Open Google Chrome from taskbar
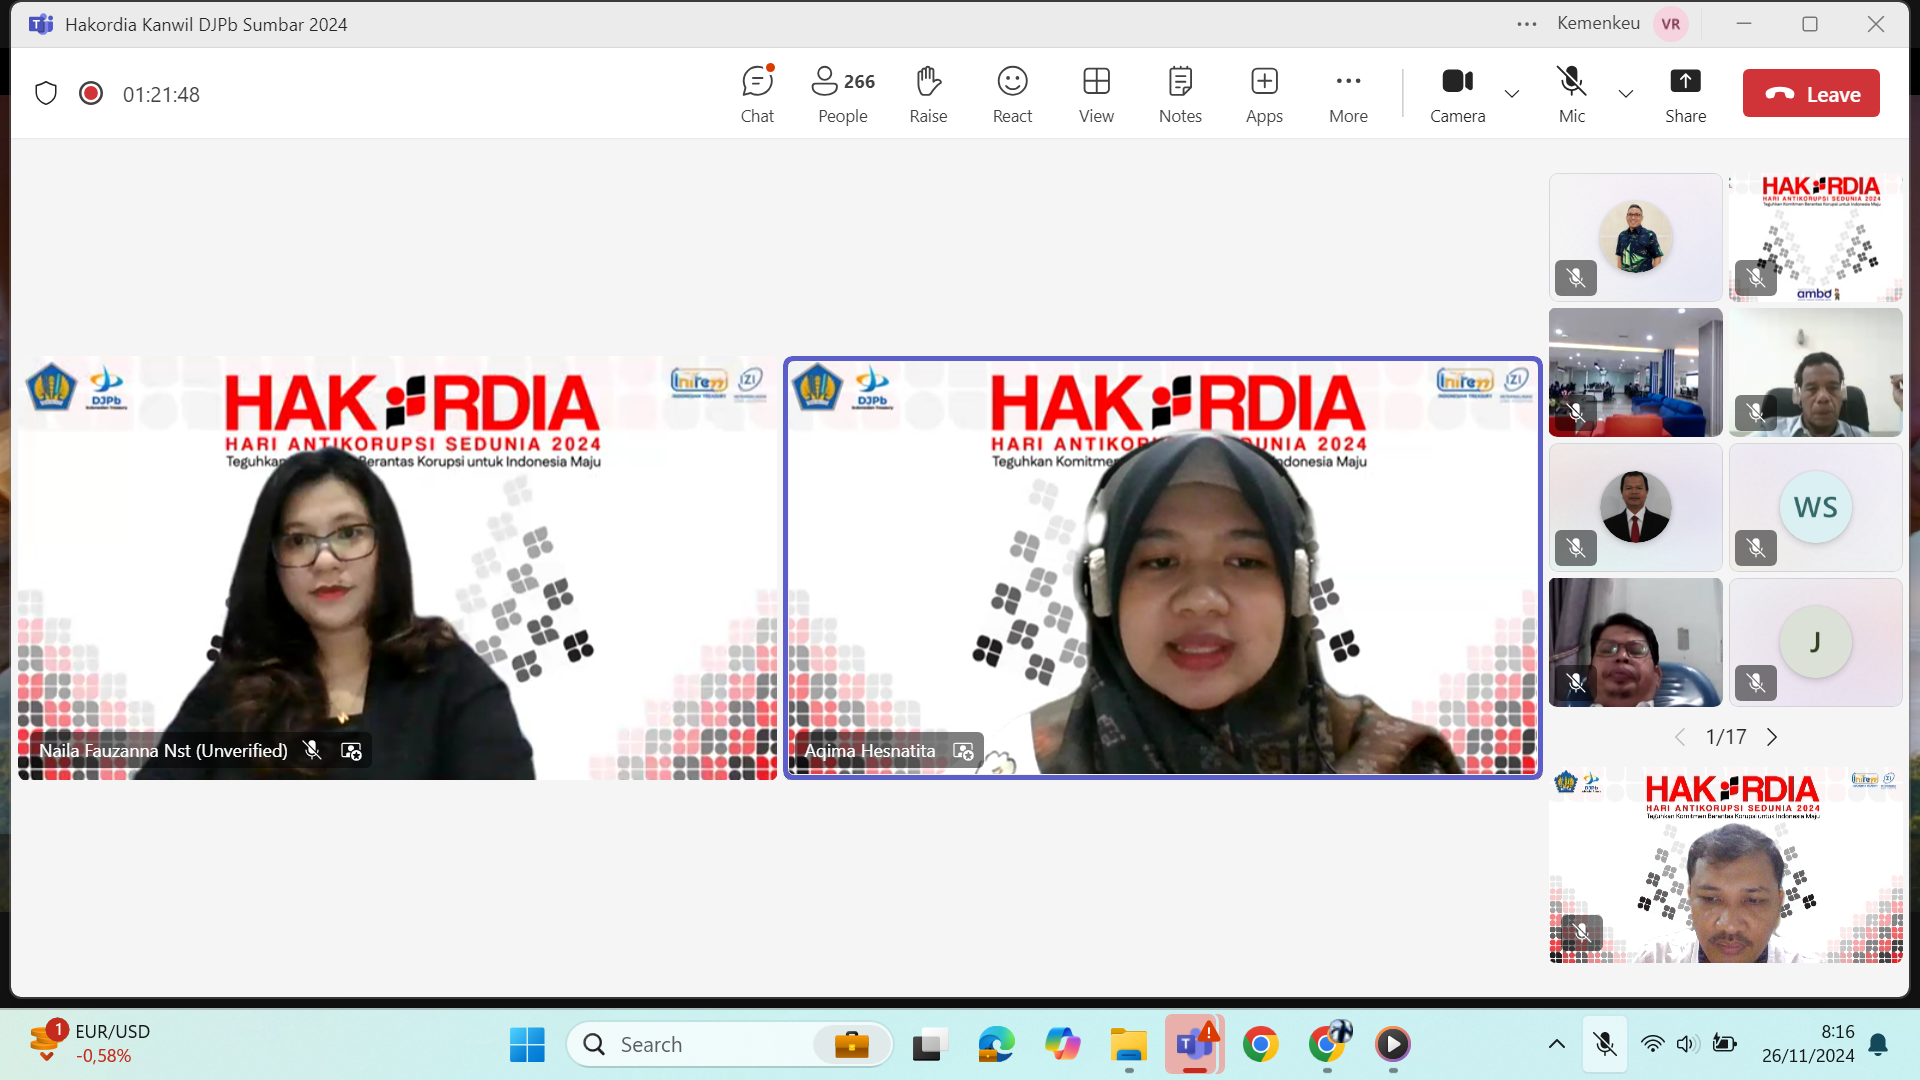The height and width of the screenshot is (1080, 1920). pos(1260,1044)
